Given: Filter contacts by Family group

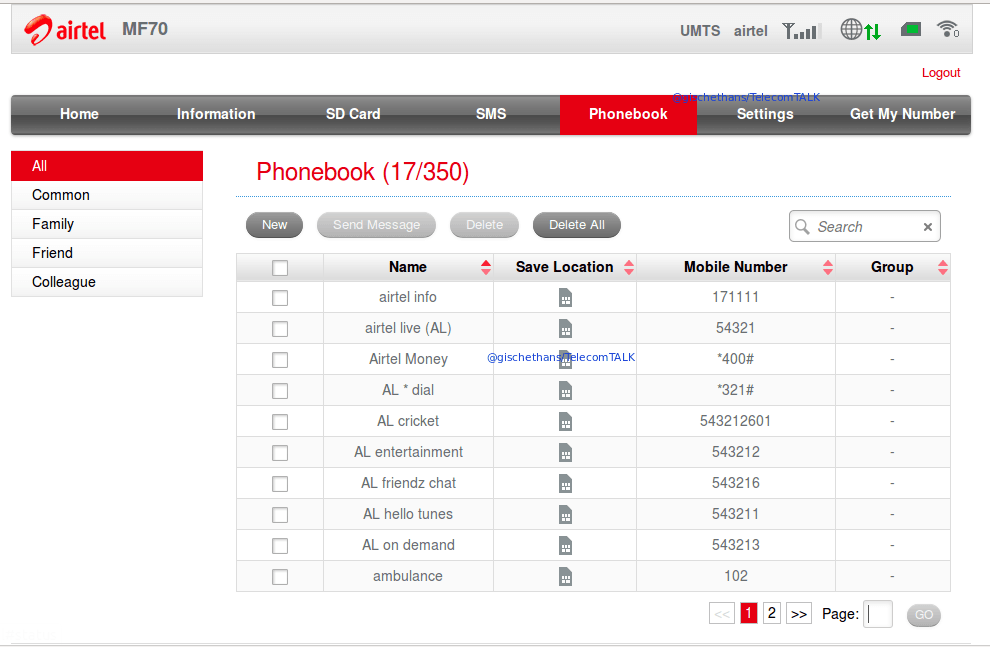Looking at the screenshot, I should tap(107, 224).
